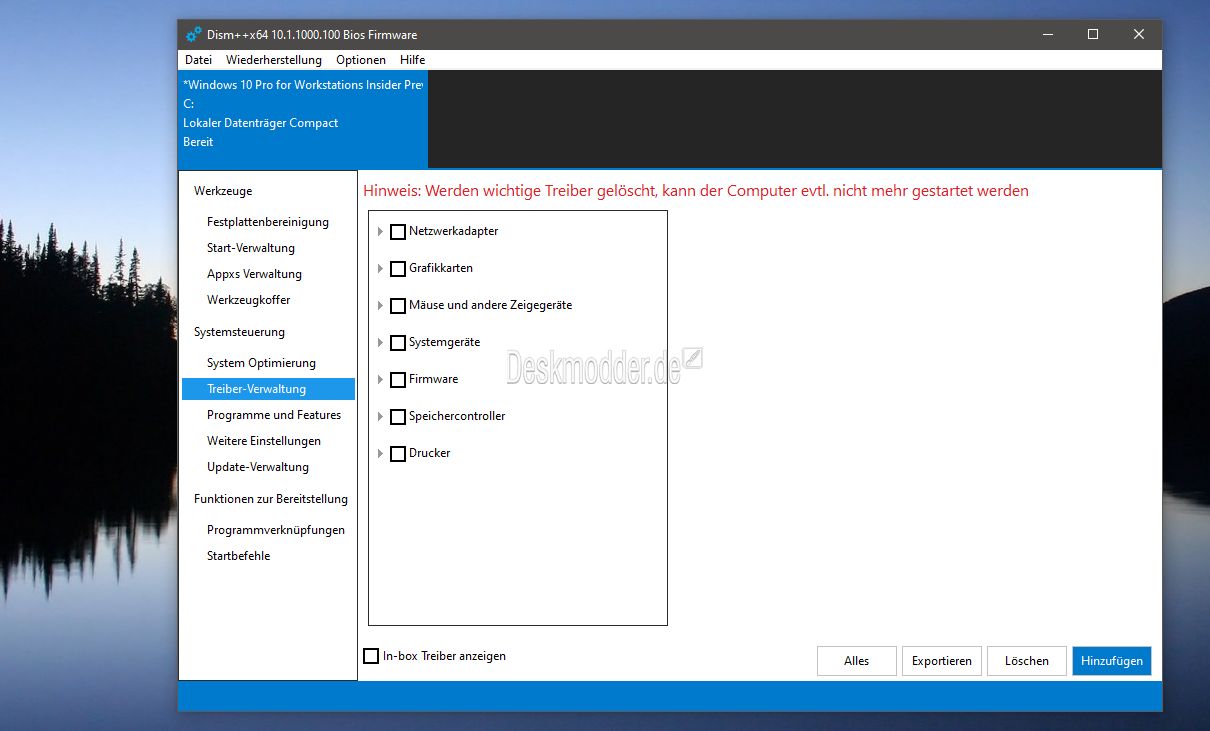Enable the Systemgeräte checkbox
1210x731 pixels.
click(398, 343)
